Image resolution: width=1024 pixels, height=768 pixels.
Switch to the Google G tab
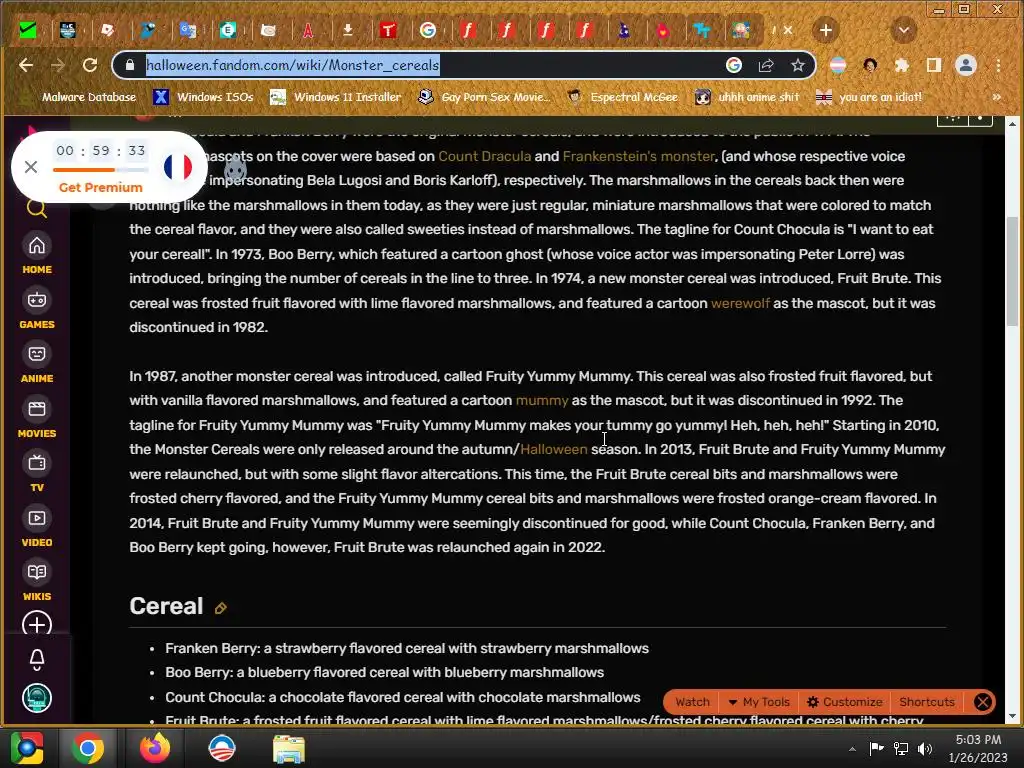click(x=428, y=30)
